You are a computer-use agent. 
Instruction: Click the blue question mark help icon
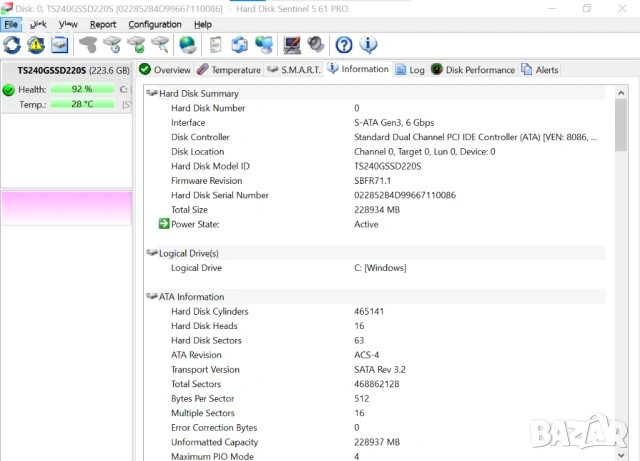click(x=344, y=45)
